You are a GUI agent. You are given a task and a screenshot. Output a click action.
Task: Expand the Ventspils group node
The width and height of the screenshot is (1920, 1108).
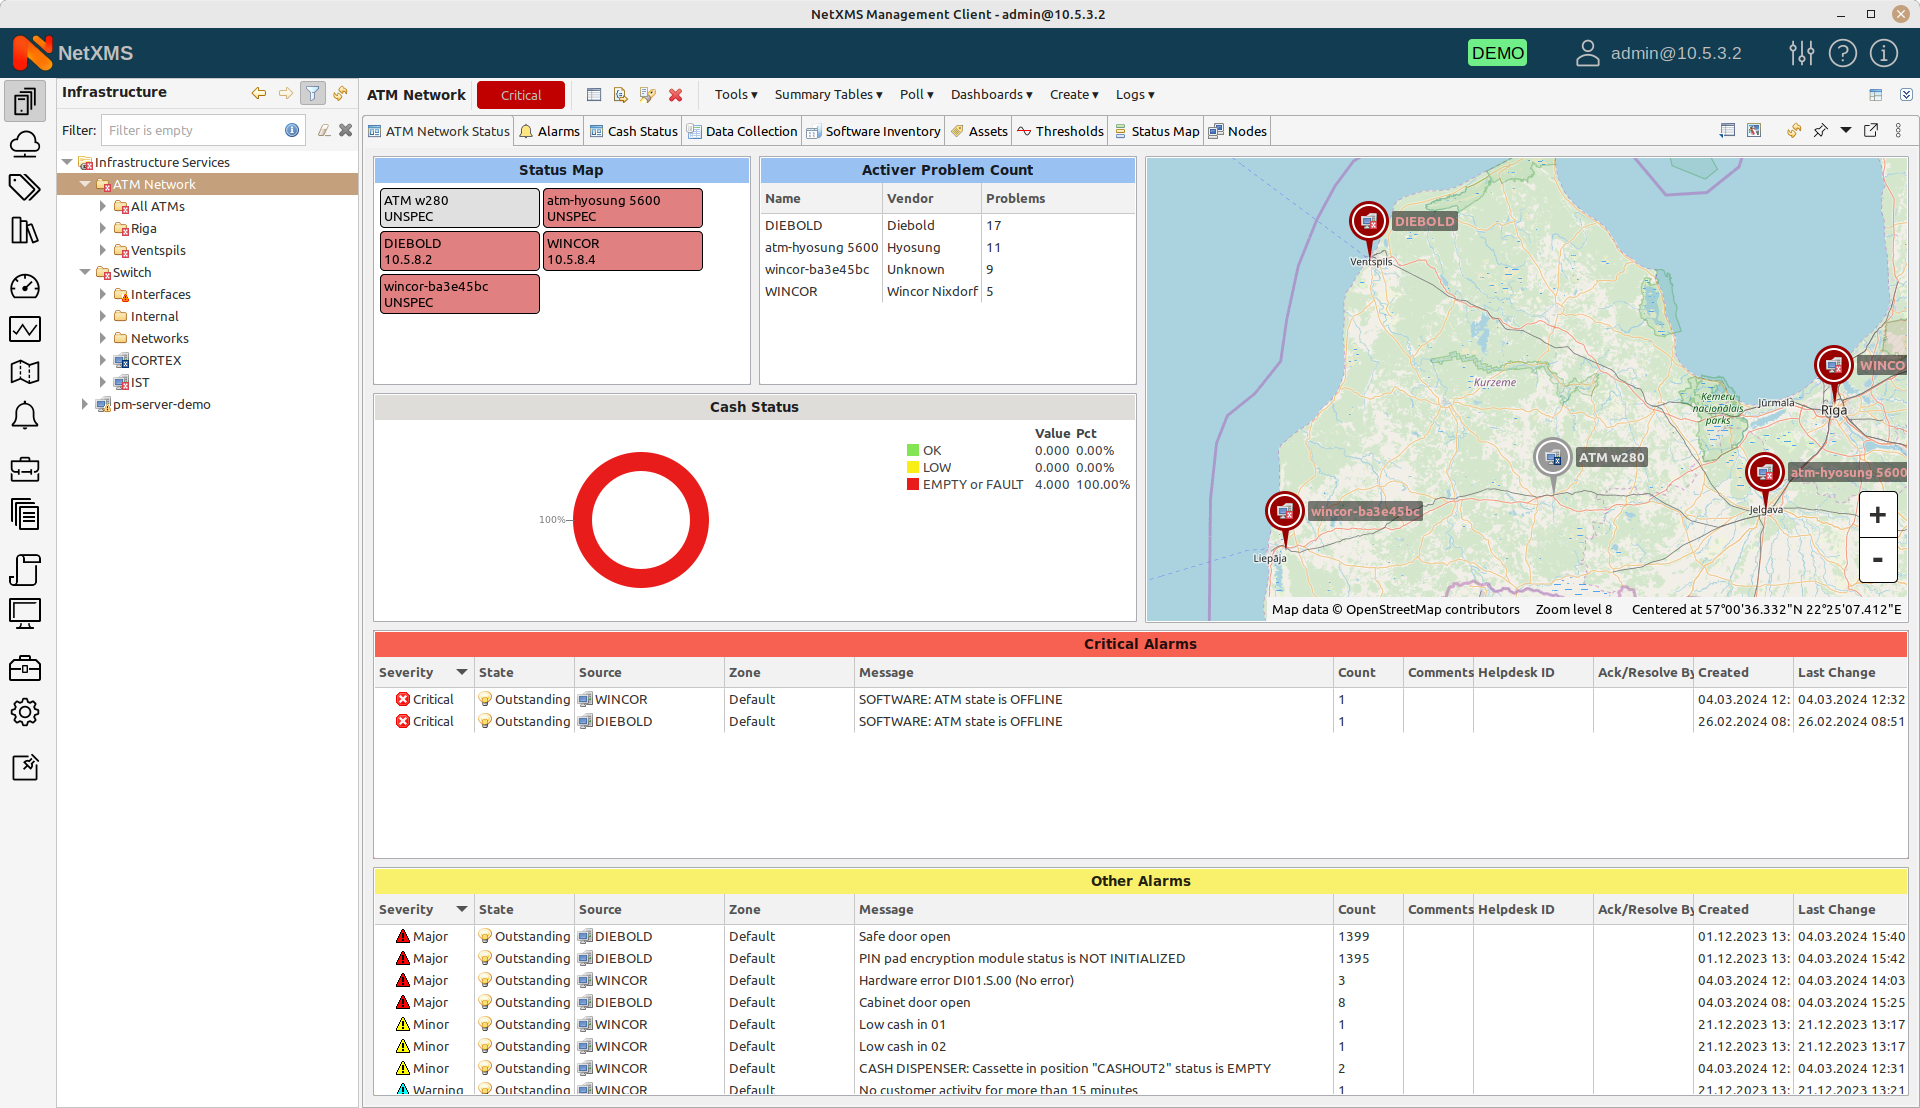103,251
